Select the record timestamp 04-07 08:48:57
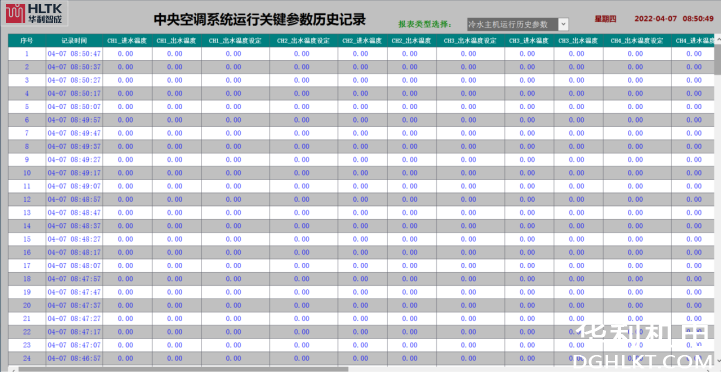The image size is (723, 375). point(74,199)
